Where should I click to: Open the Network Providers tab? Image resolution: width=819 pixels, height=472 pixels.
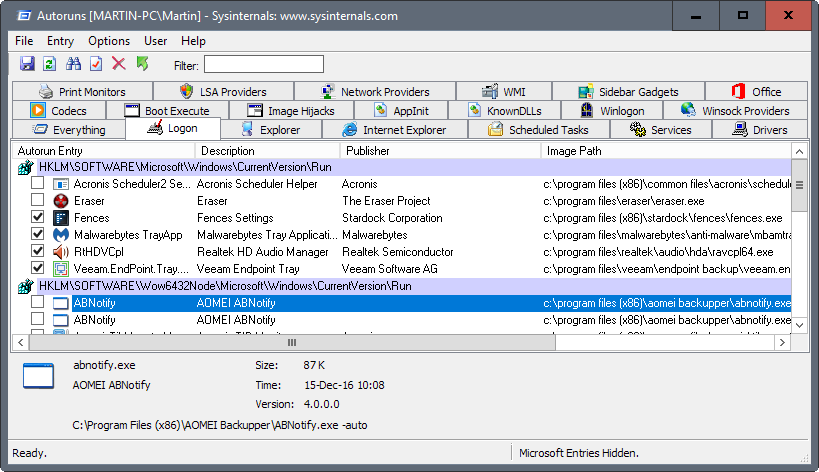(375, 92)
